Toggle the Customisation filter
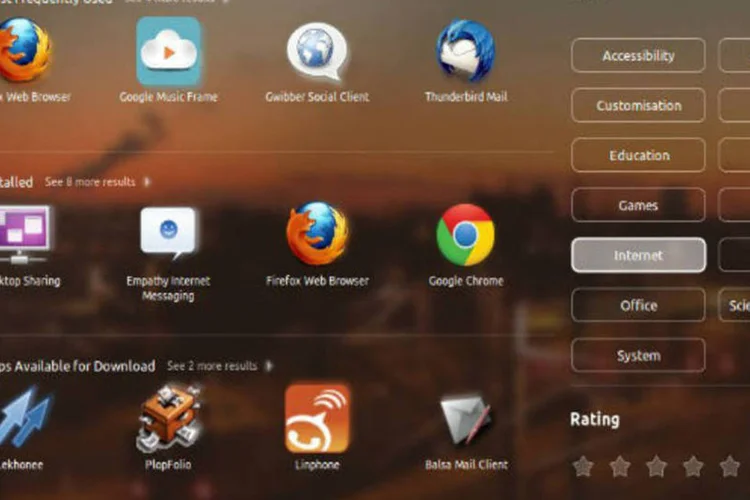This screenshot has height=500, width=750. (638, 105)
